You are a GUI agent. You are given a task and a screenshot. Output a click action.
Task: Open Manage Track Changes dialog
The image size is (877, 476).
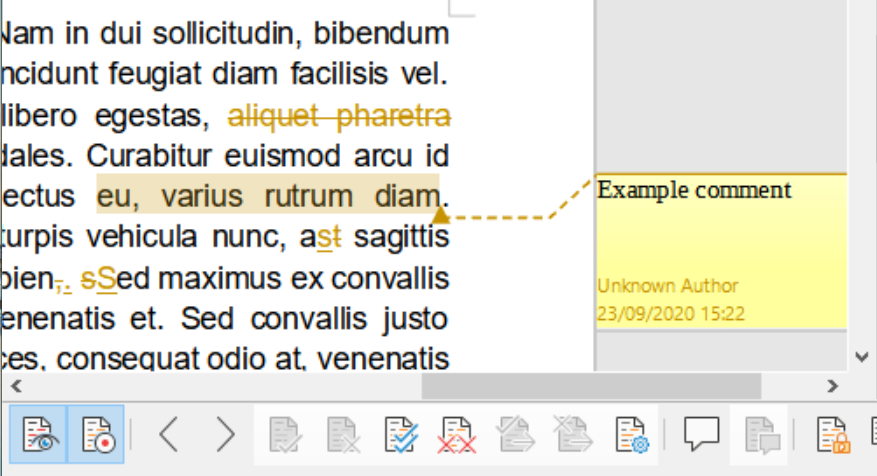click(631, 435)
